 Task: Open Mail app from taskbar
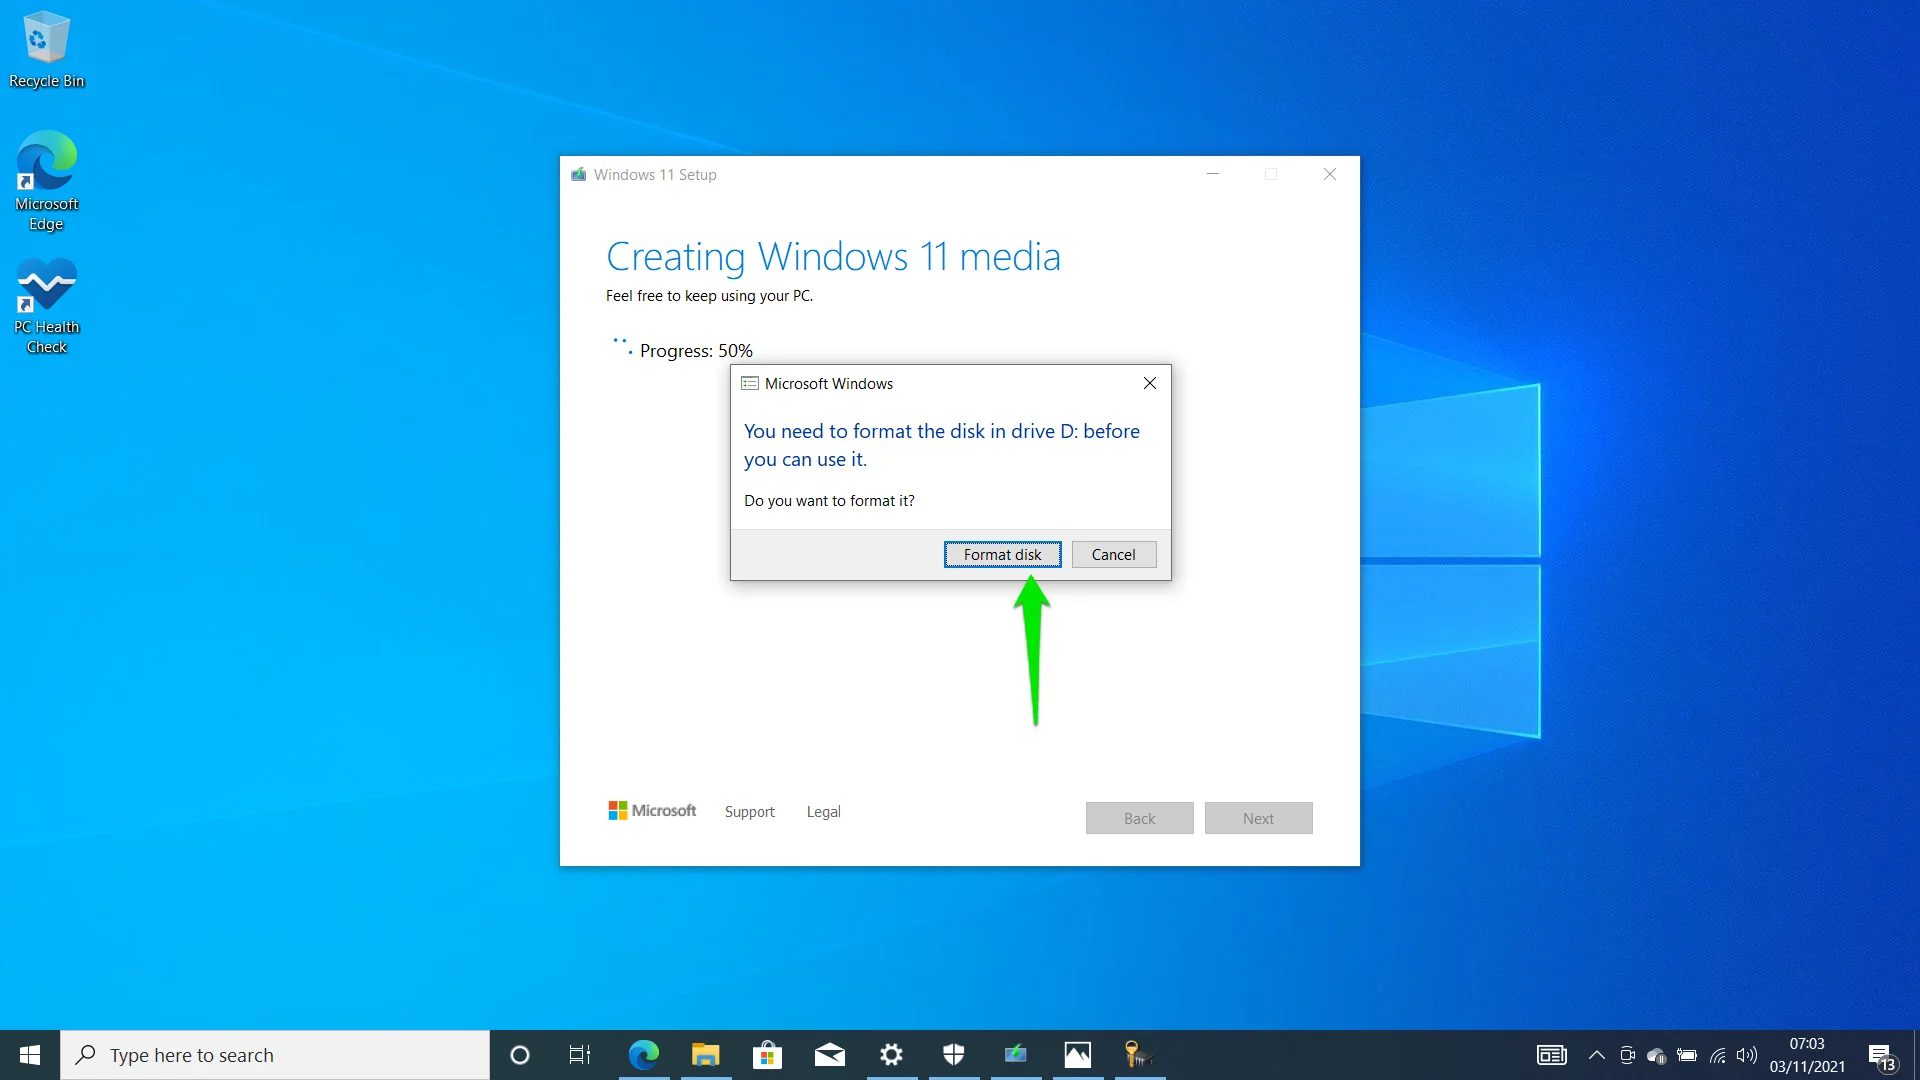pos(829,1054)
